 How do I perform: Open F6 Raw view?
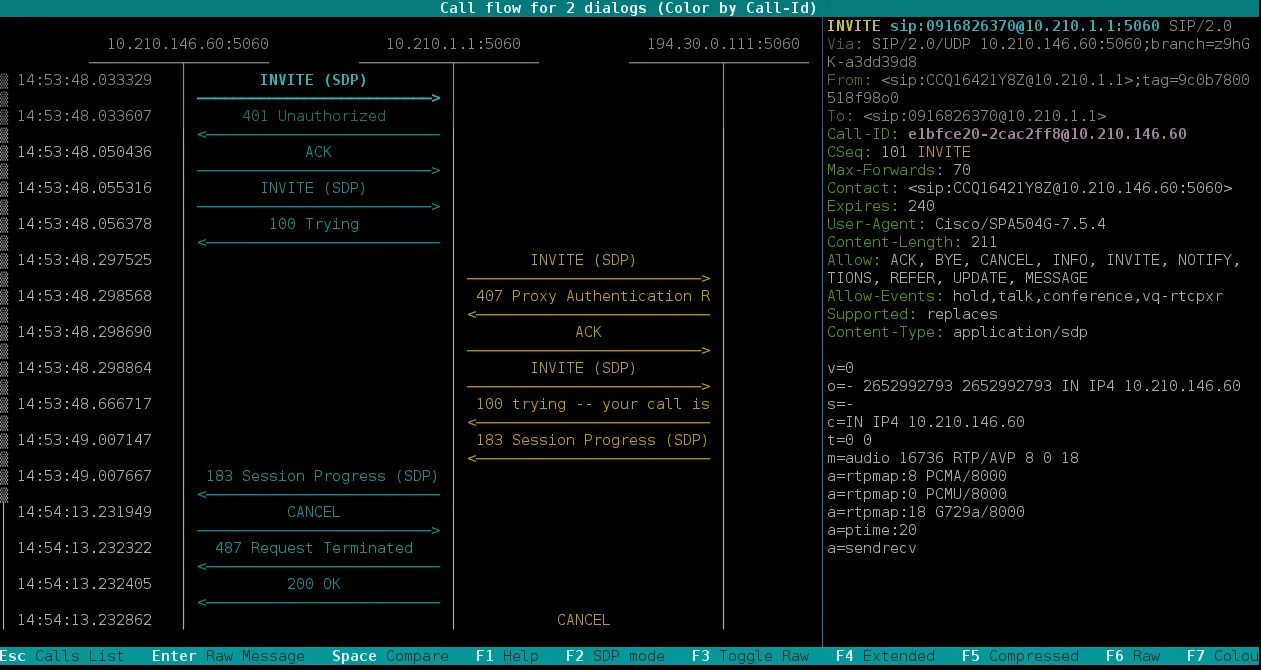(1133, 656)
